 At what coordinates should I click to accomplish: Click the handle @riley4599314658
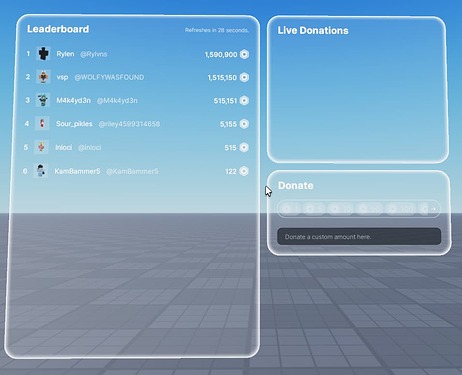click(129, 124)
